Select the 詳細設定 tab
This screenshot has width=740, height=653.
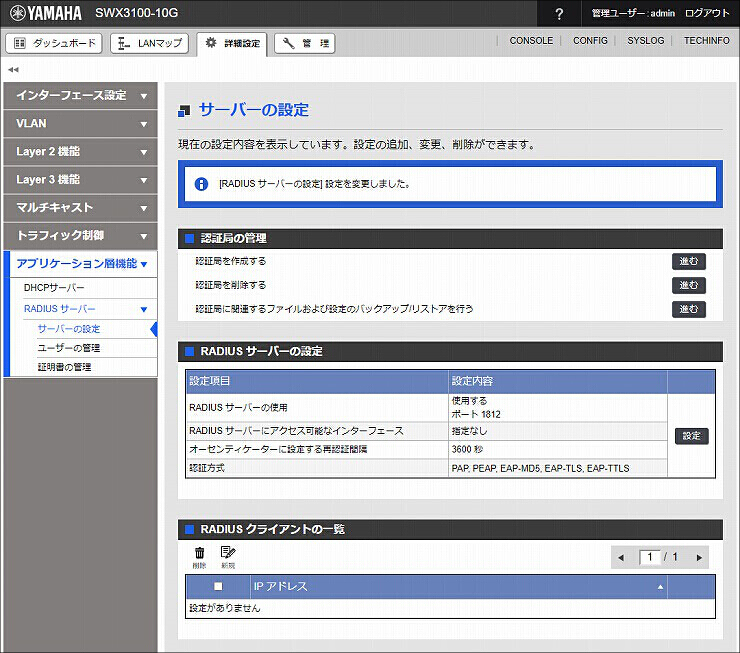pos(232,43)
